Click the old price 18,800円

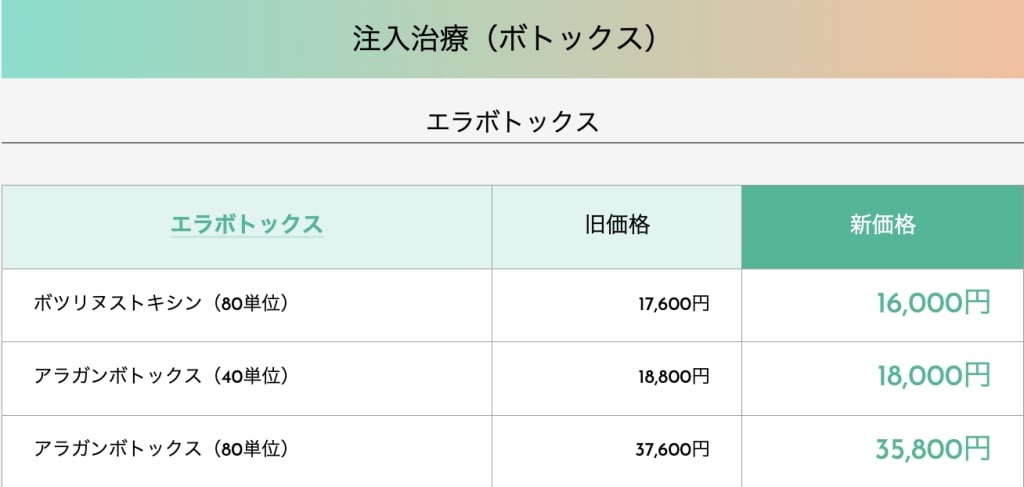[674, 377]
